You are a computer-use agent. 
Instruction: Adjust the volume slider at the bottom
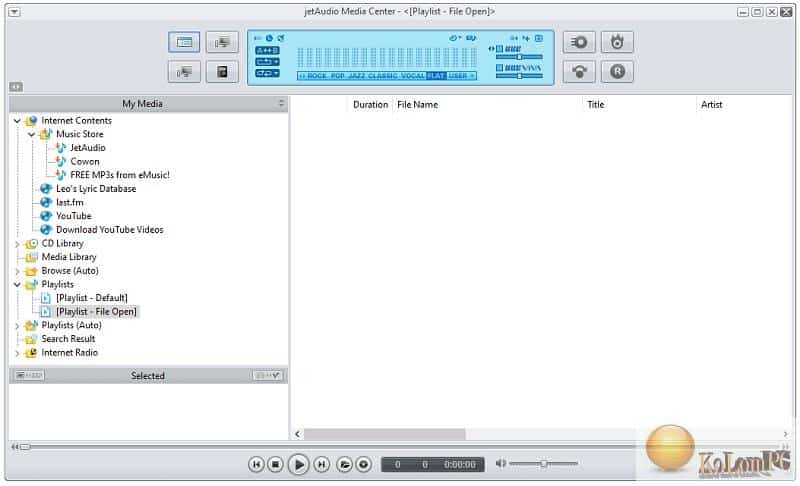(x=544, y=464)
